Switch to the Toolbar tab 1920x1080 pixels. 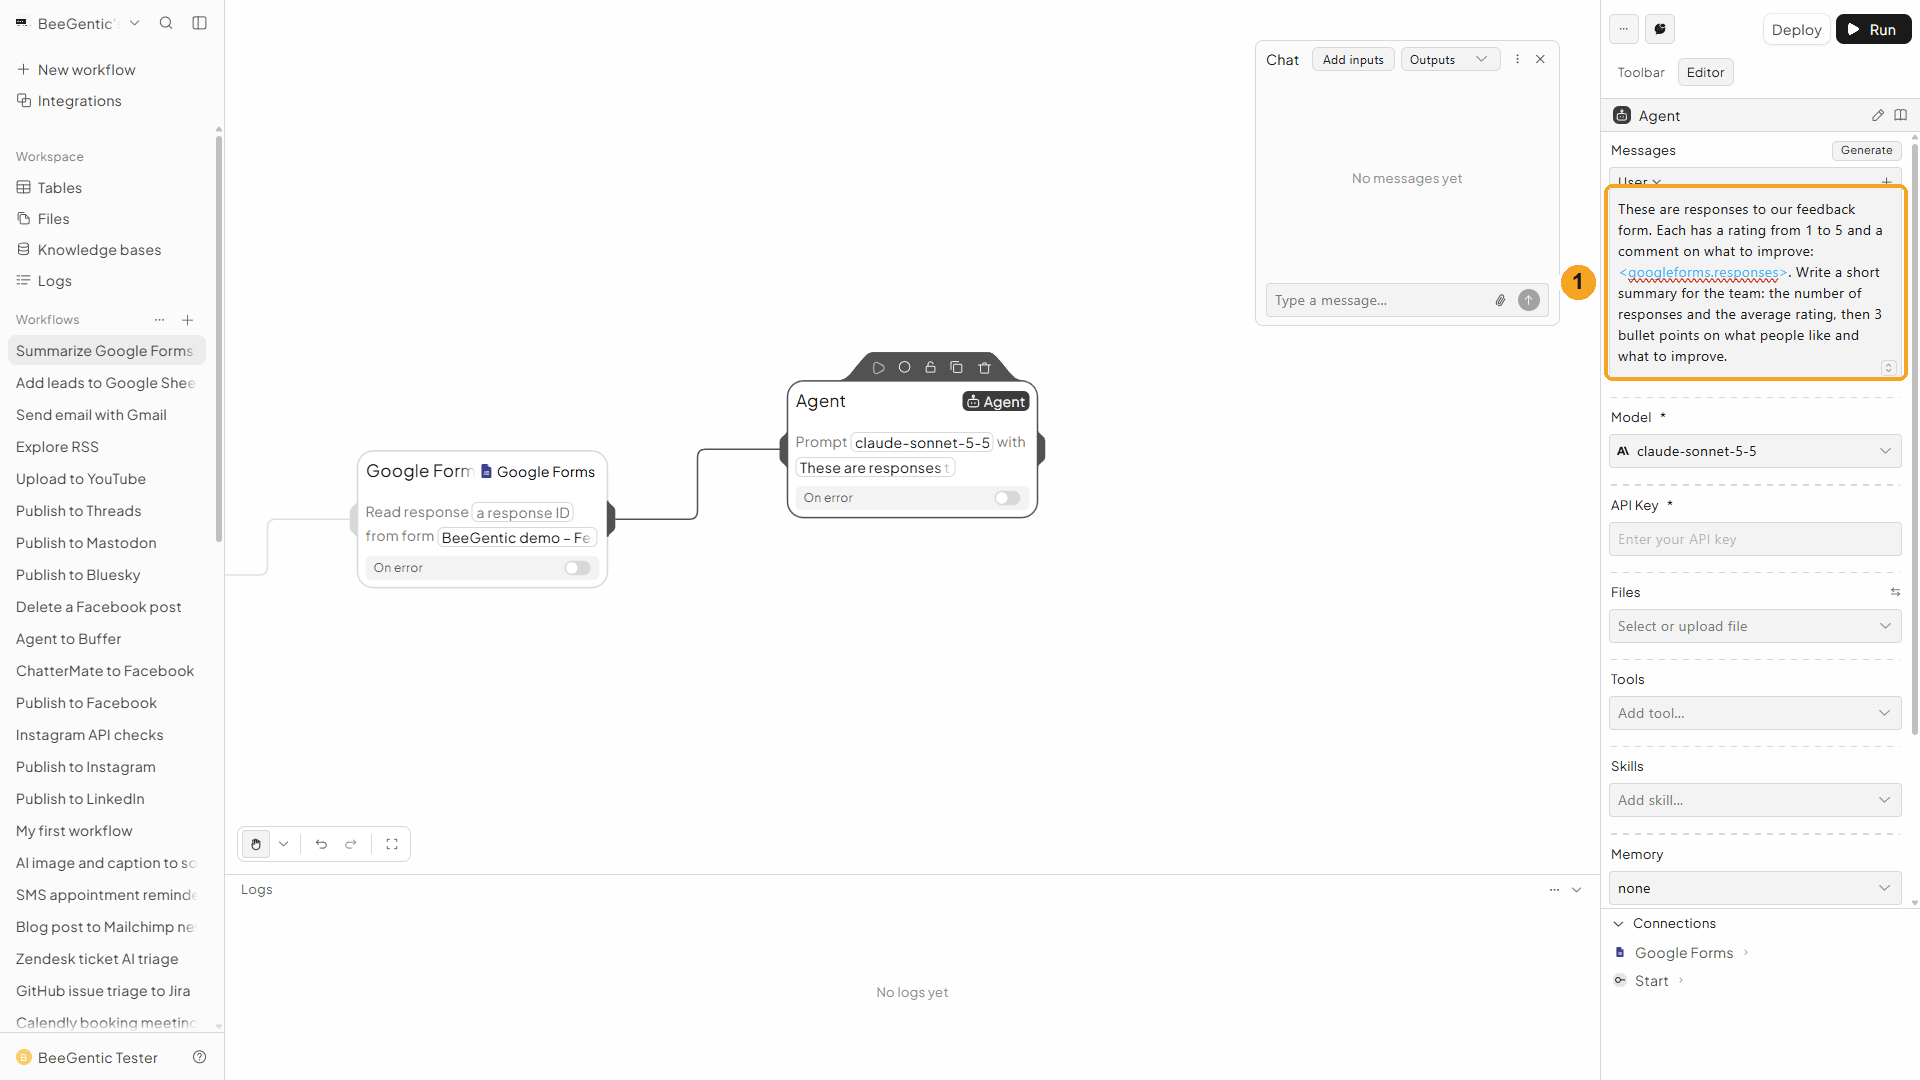(x=1641, y=72)
